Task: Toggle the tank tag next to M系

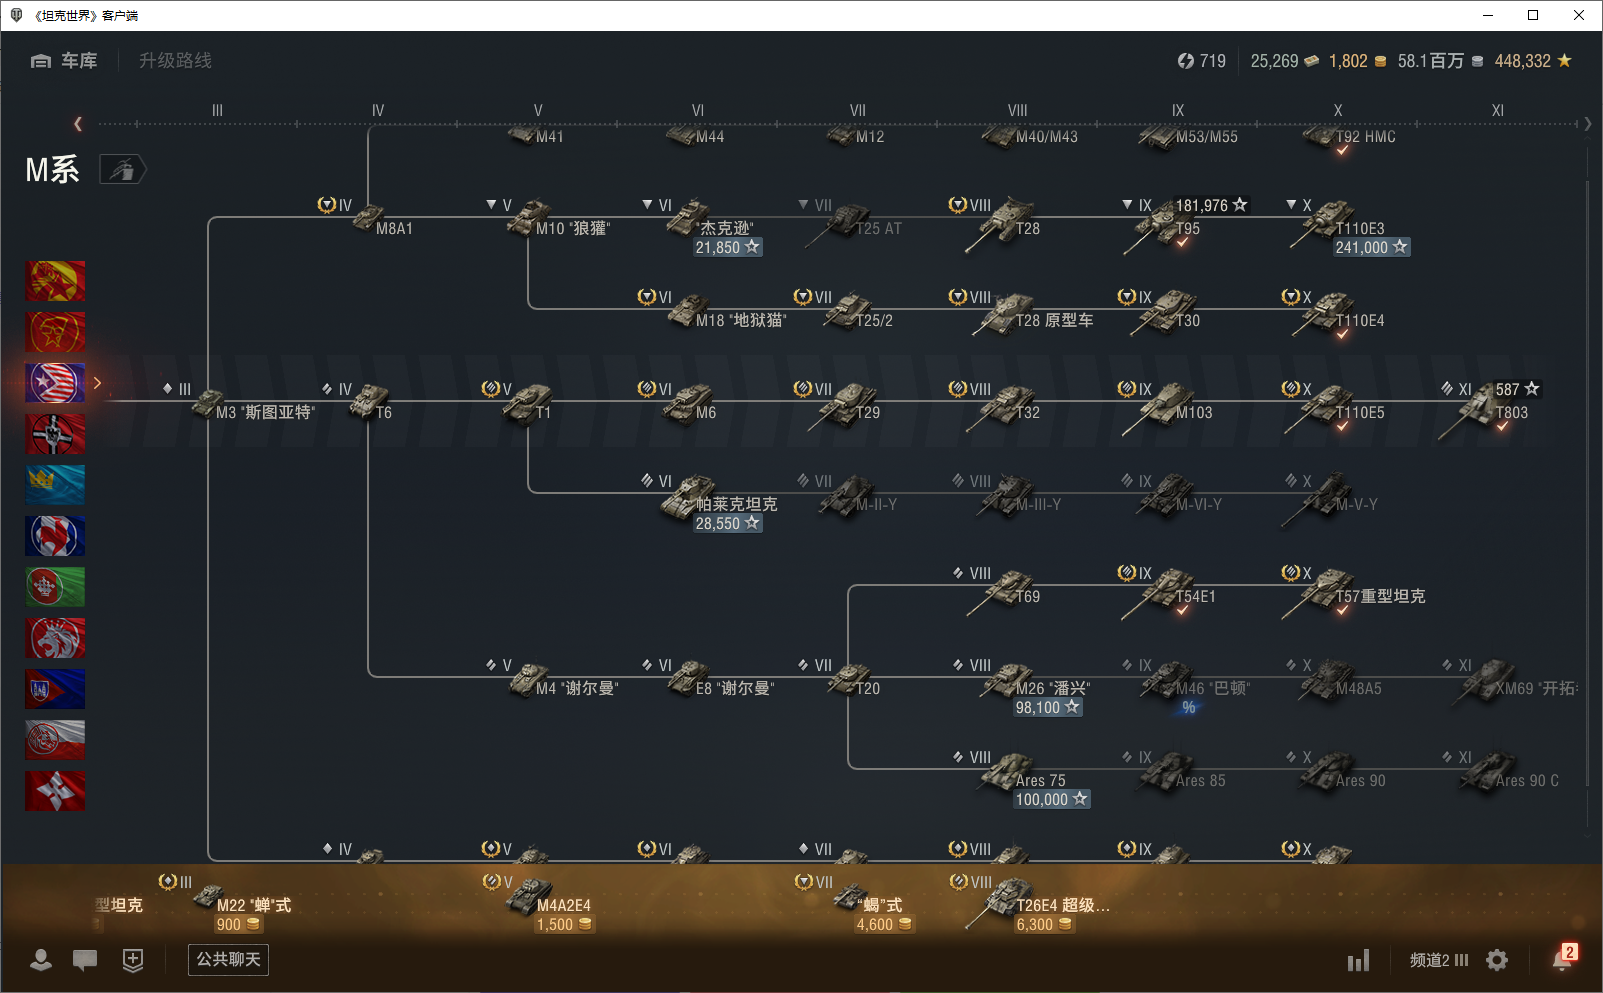Action: point(123,170)
